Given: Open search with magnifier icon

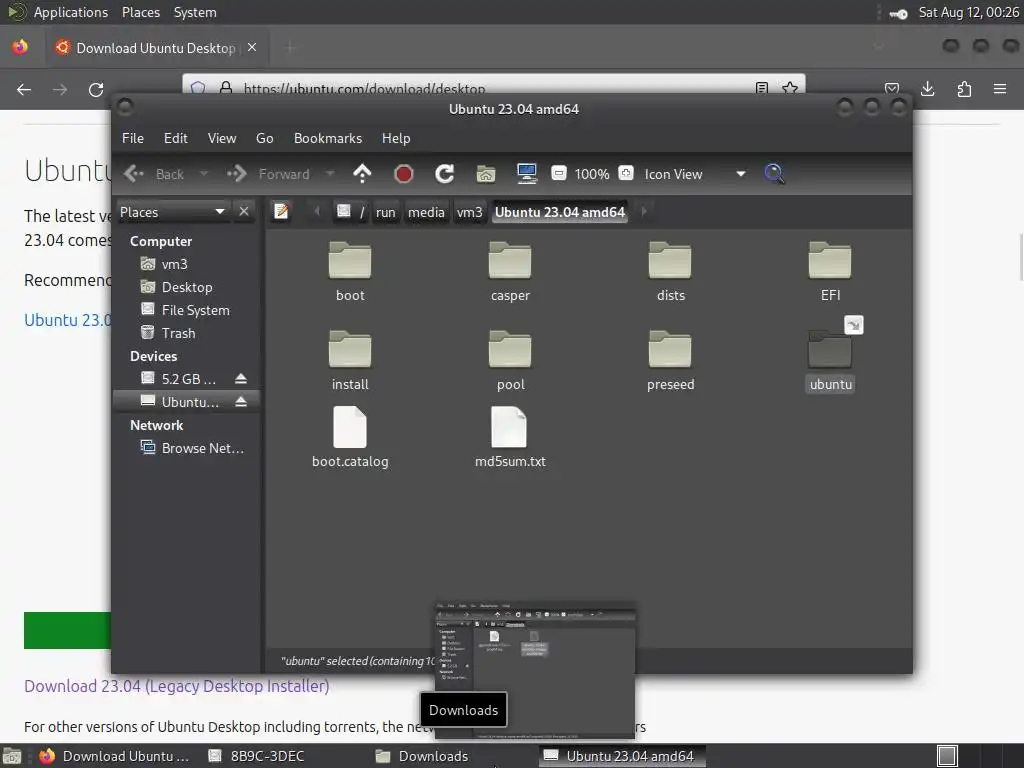Looking at the screenshot, I should (775, 174).
